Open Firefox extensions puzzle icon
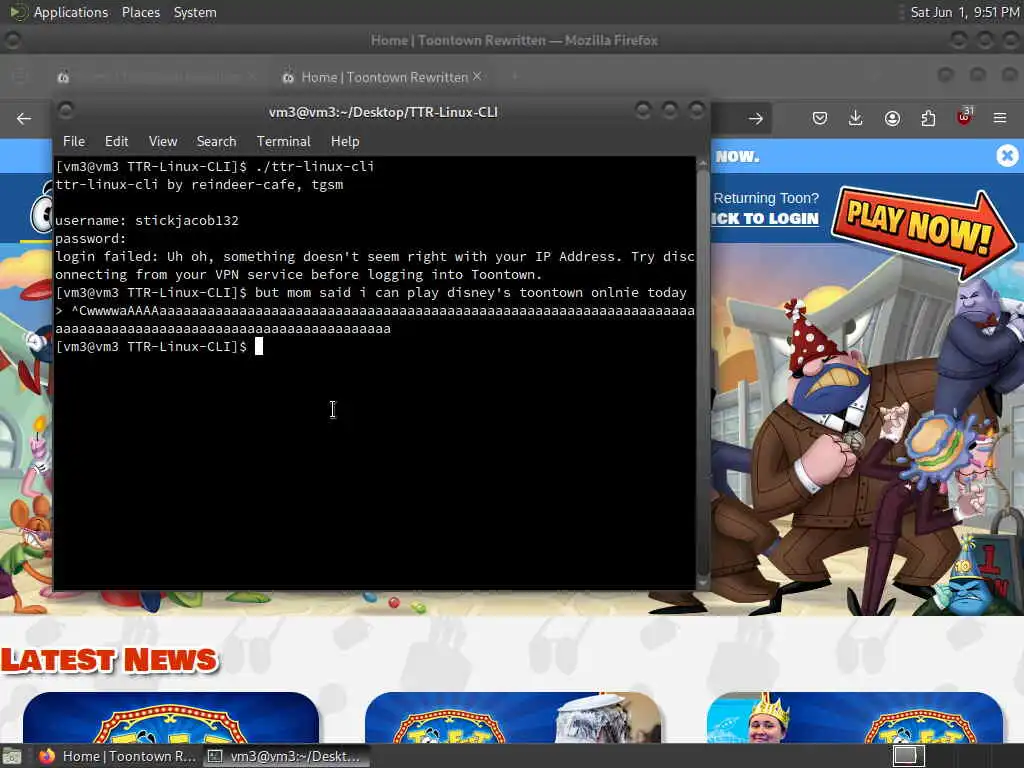Image resolution: width=1024 pixels, height=768 pixels. click(928, 118)
